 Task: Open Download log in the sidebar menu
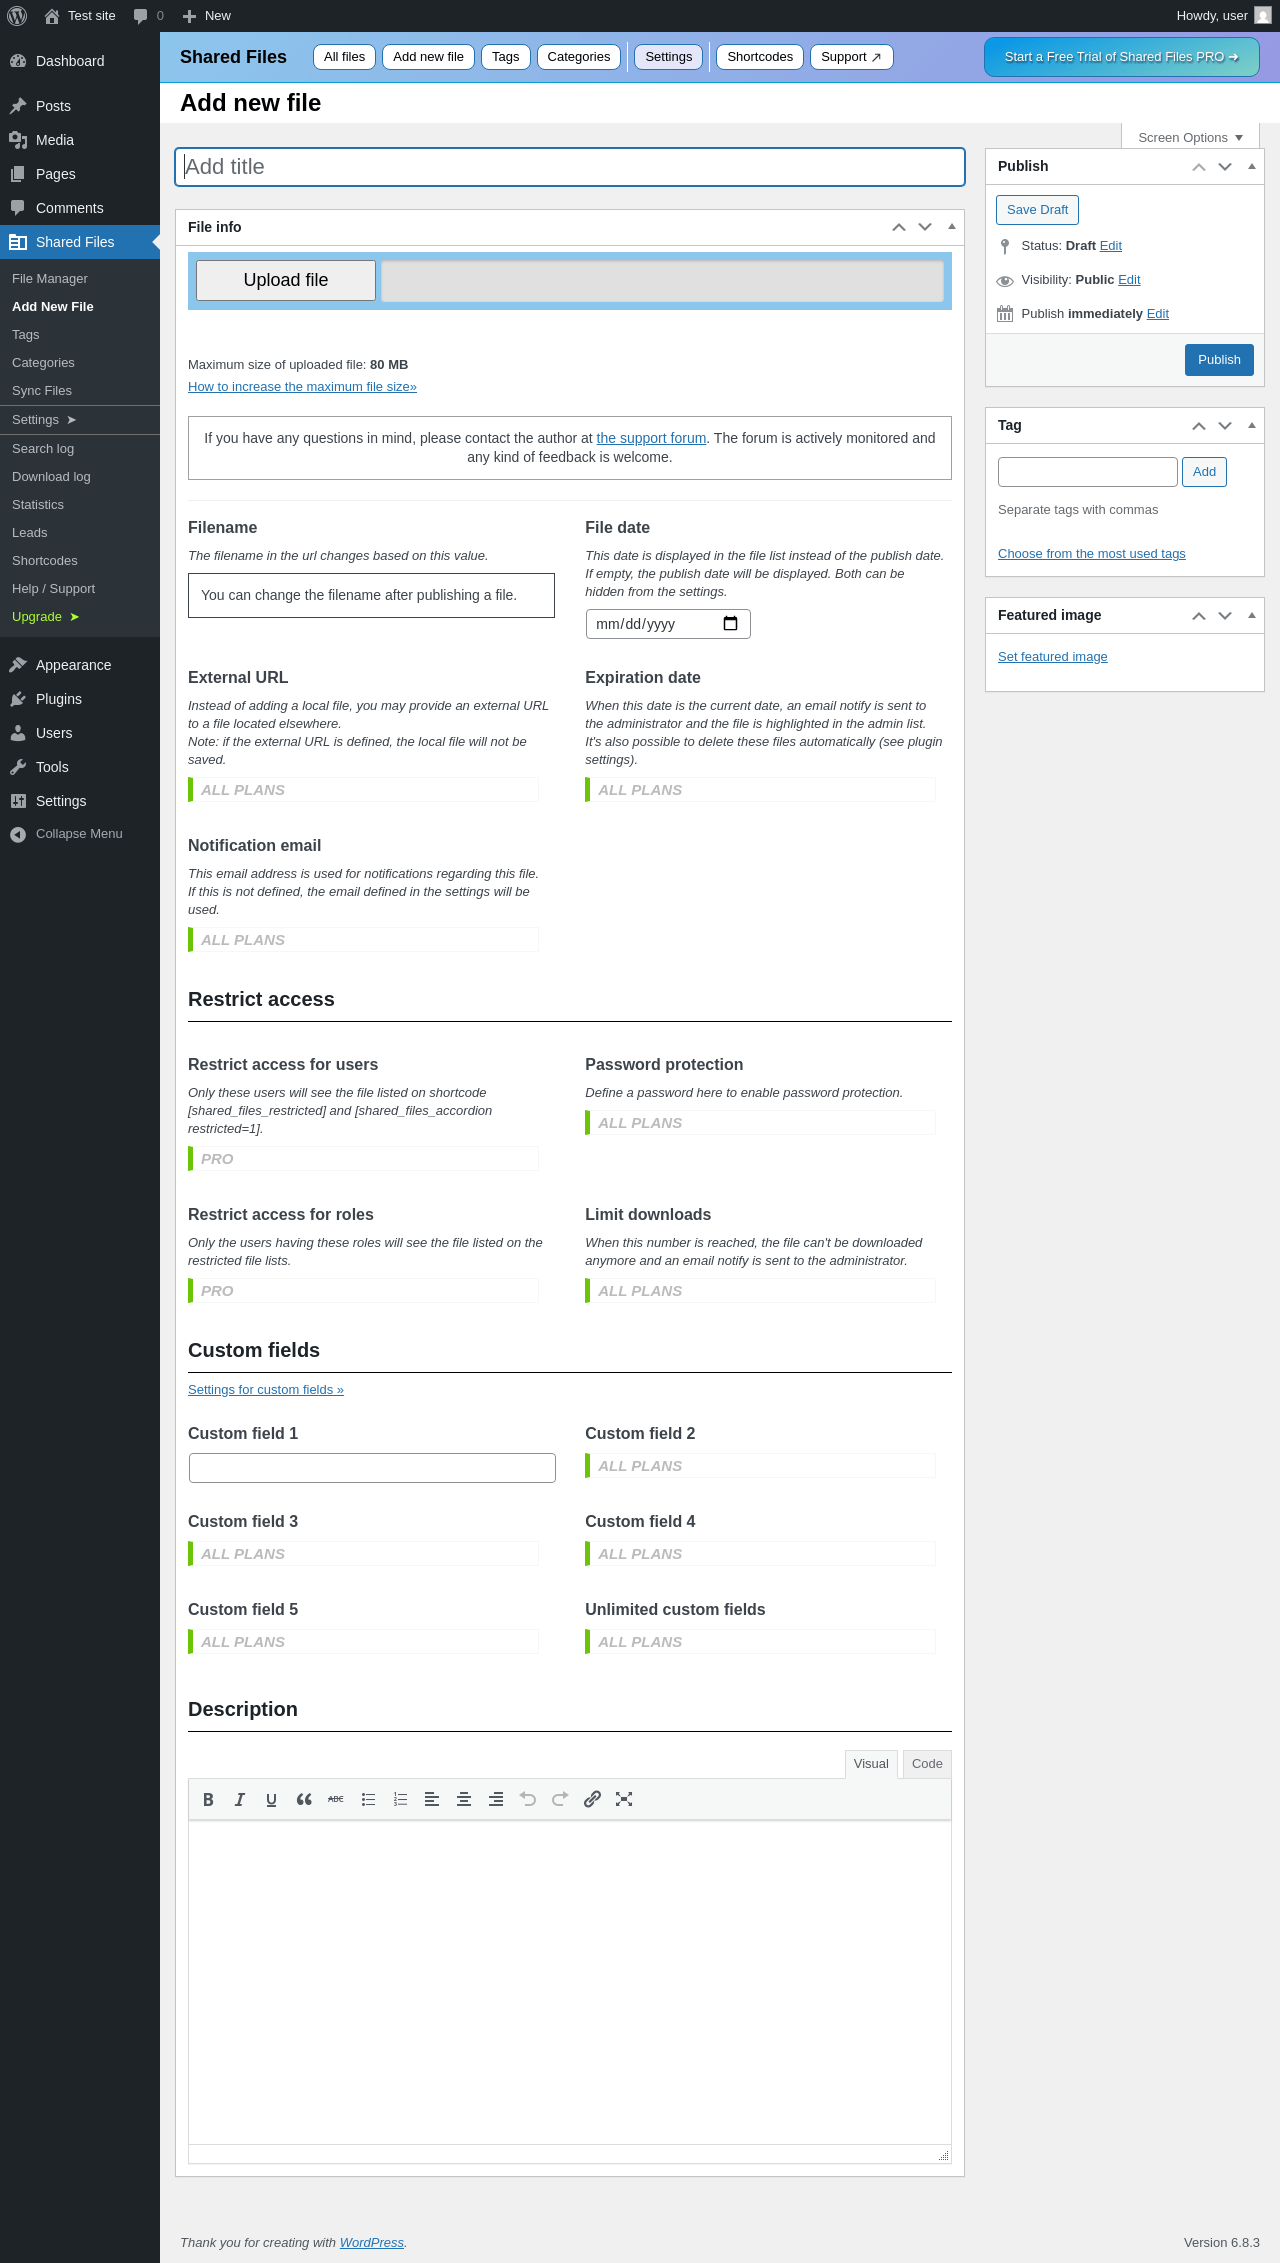(51, 477)
